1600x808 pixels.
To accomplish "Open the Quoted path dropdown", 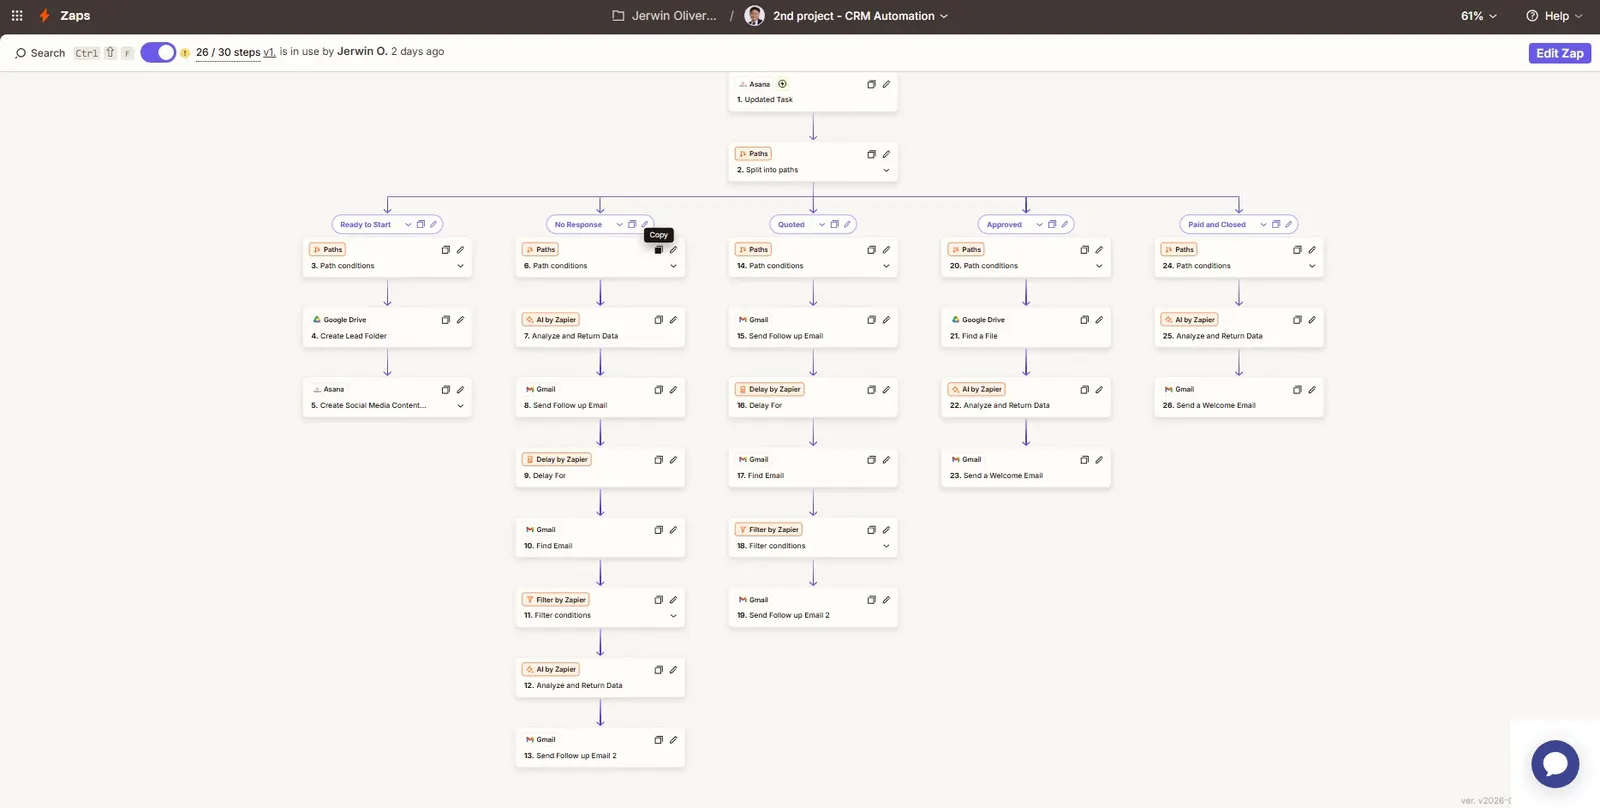I will (822, 225).
